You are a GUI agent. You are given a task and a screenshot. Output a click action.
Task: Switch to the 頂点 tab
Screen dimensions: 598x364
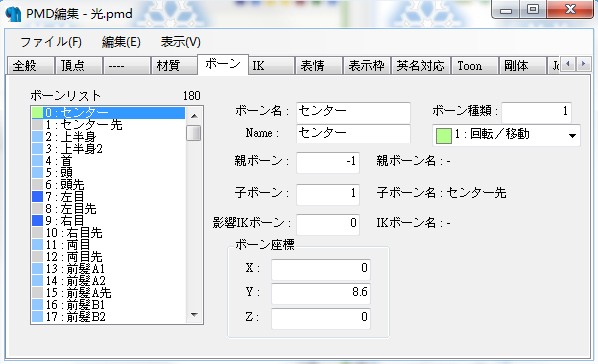point(79,66)
